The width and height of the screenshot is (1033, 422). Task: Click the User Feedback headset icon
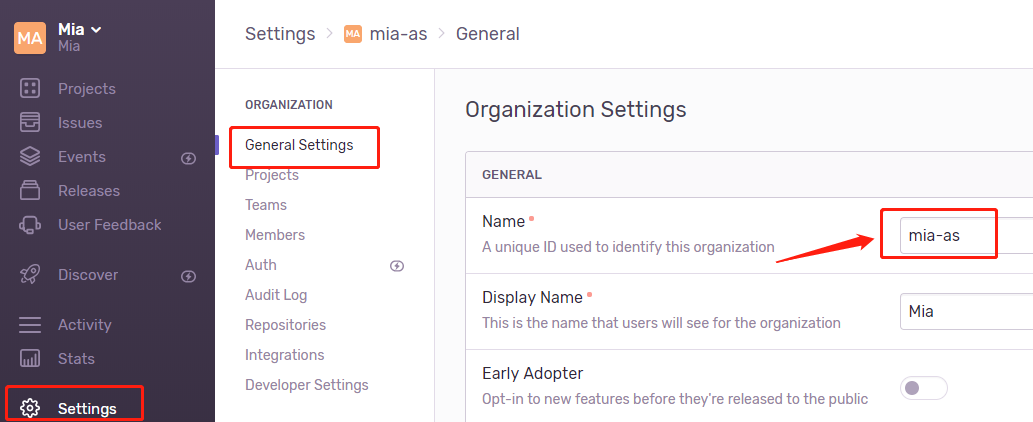pos(30,225)
